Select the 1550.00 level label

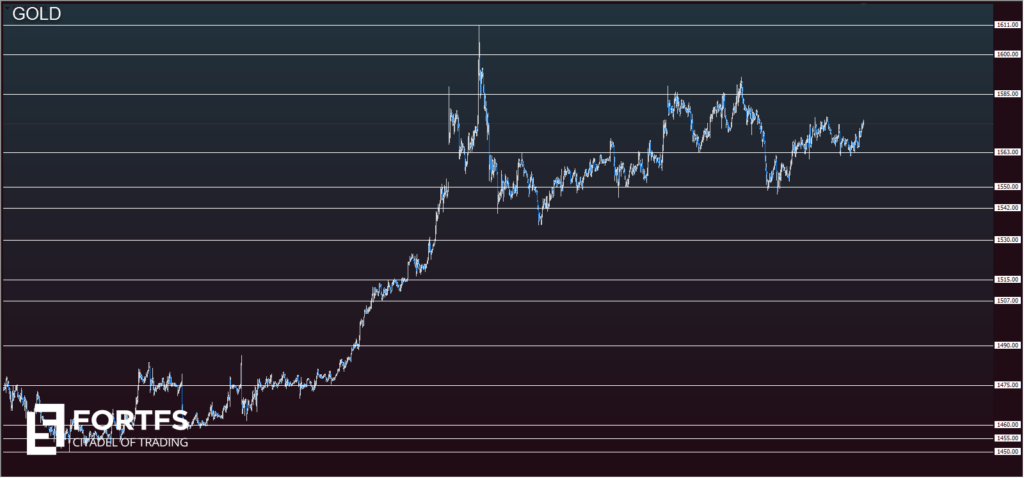[1006, 187]
